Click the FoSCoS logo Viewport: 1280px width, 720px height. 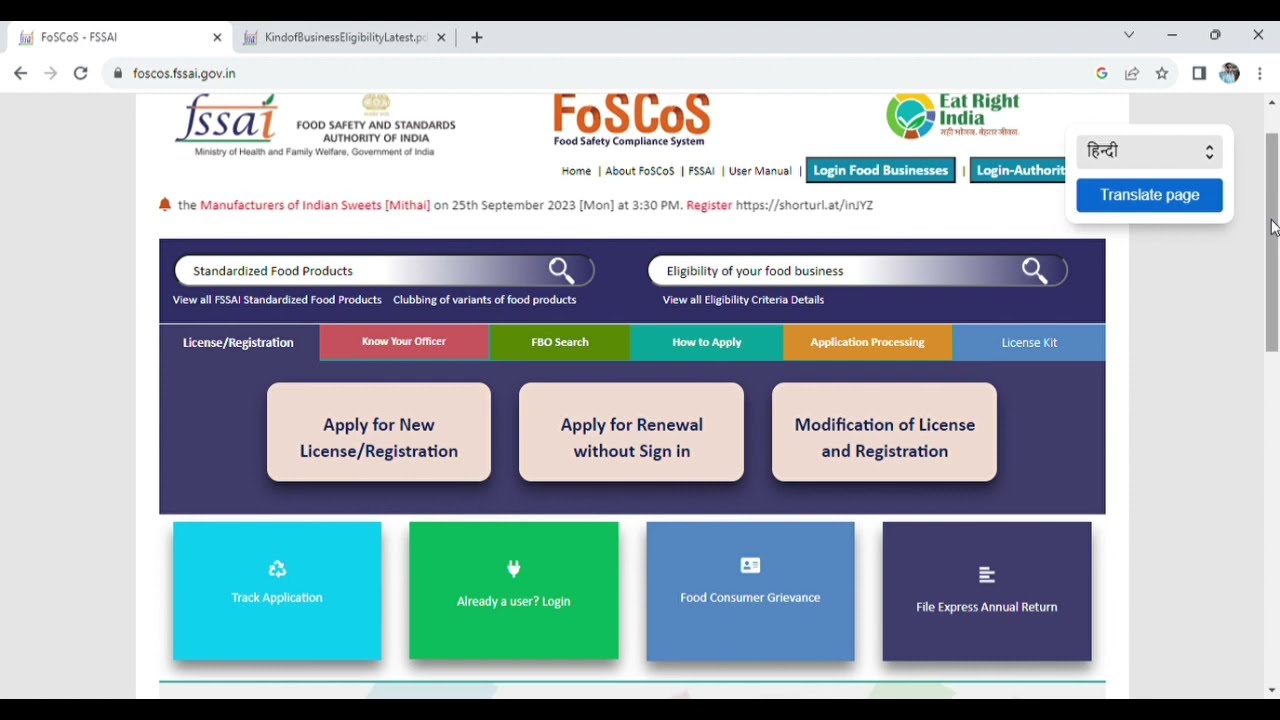[632, 121]
